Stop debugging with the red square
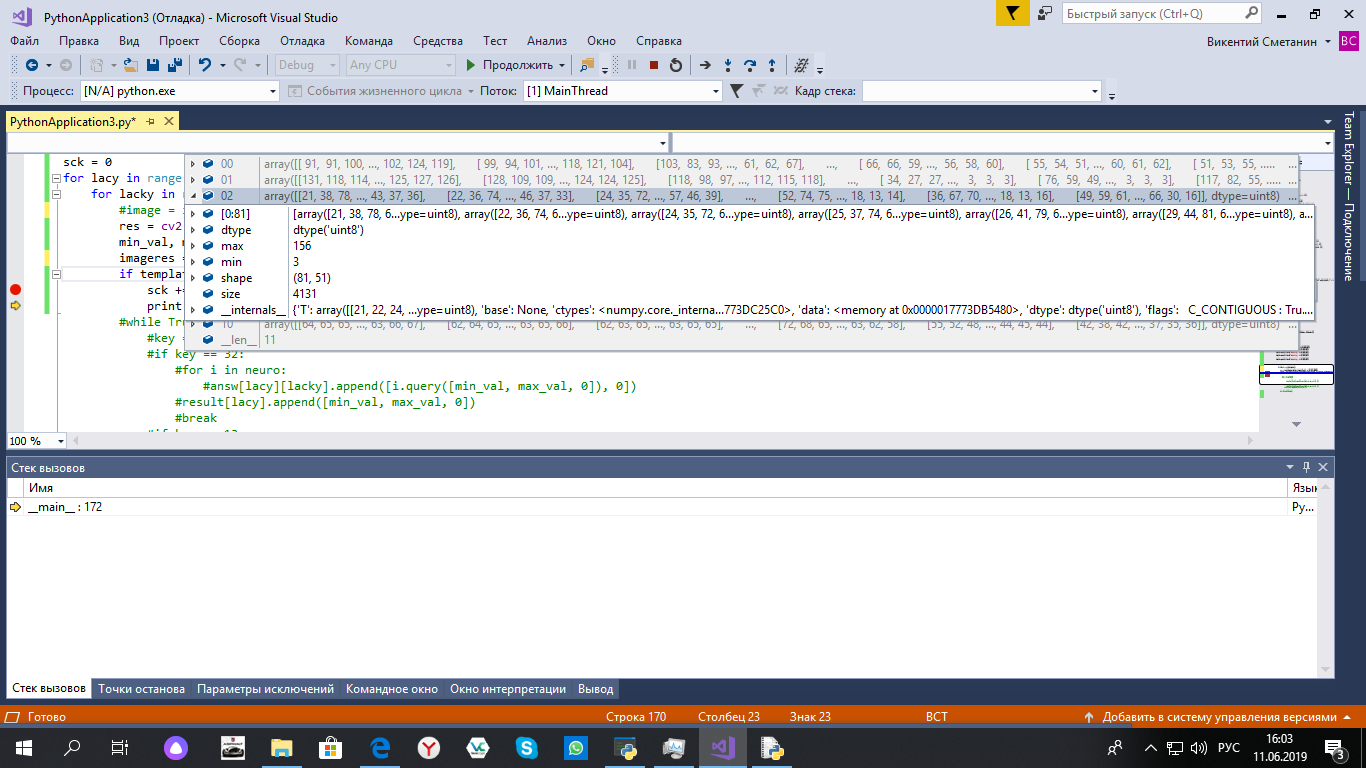The width and height of the screenshot is (1366, 768). pos(653,65)
